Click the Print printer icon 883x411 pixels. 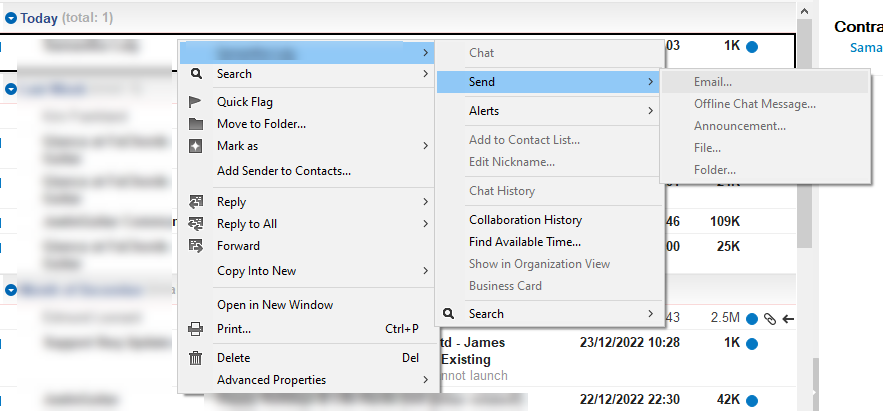click(x=196, y=329)
